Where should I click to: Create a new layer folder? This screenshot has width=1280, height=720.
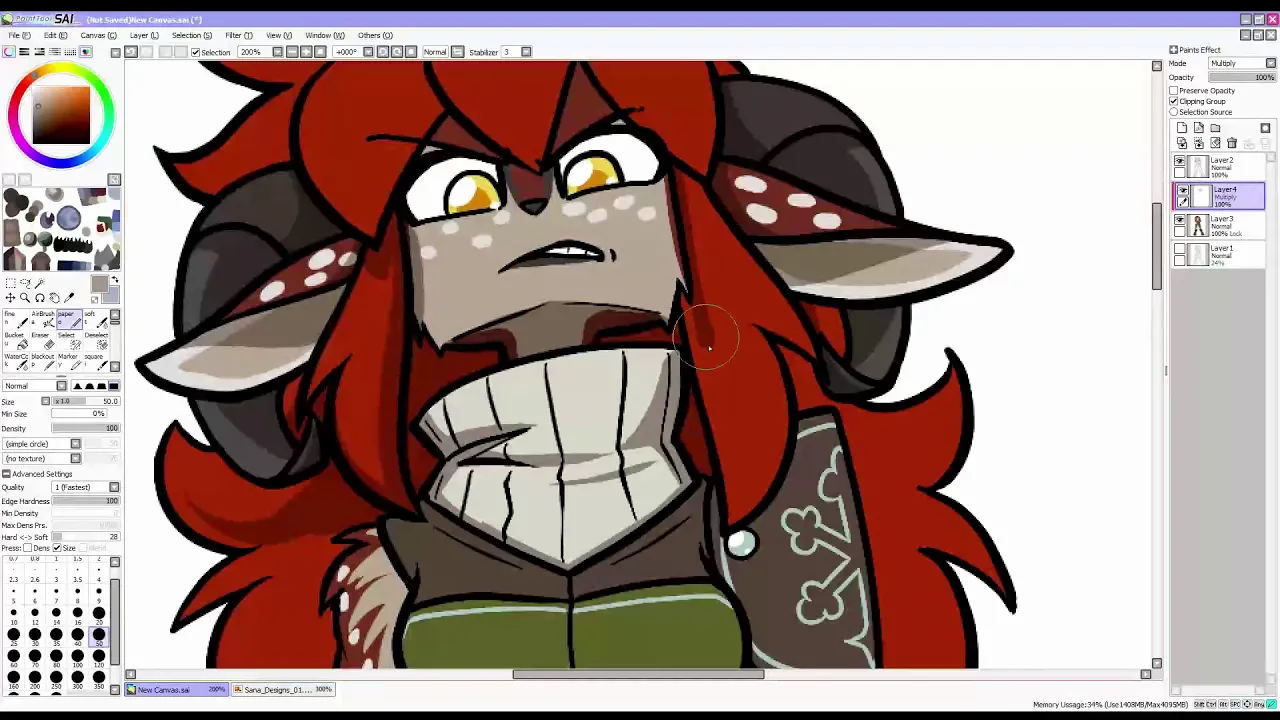(1215, 128)
